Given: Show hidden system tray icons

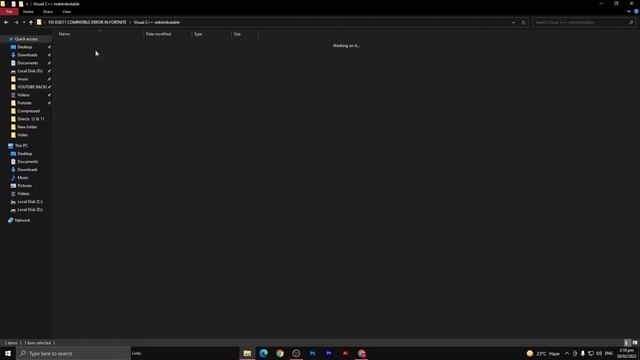Looking at the screenshot, I should (x=567, y=353).
